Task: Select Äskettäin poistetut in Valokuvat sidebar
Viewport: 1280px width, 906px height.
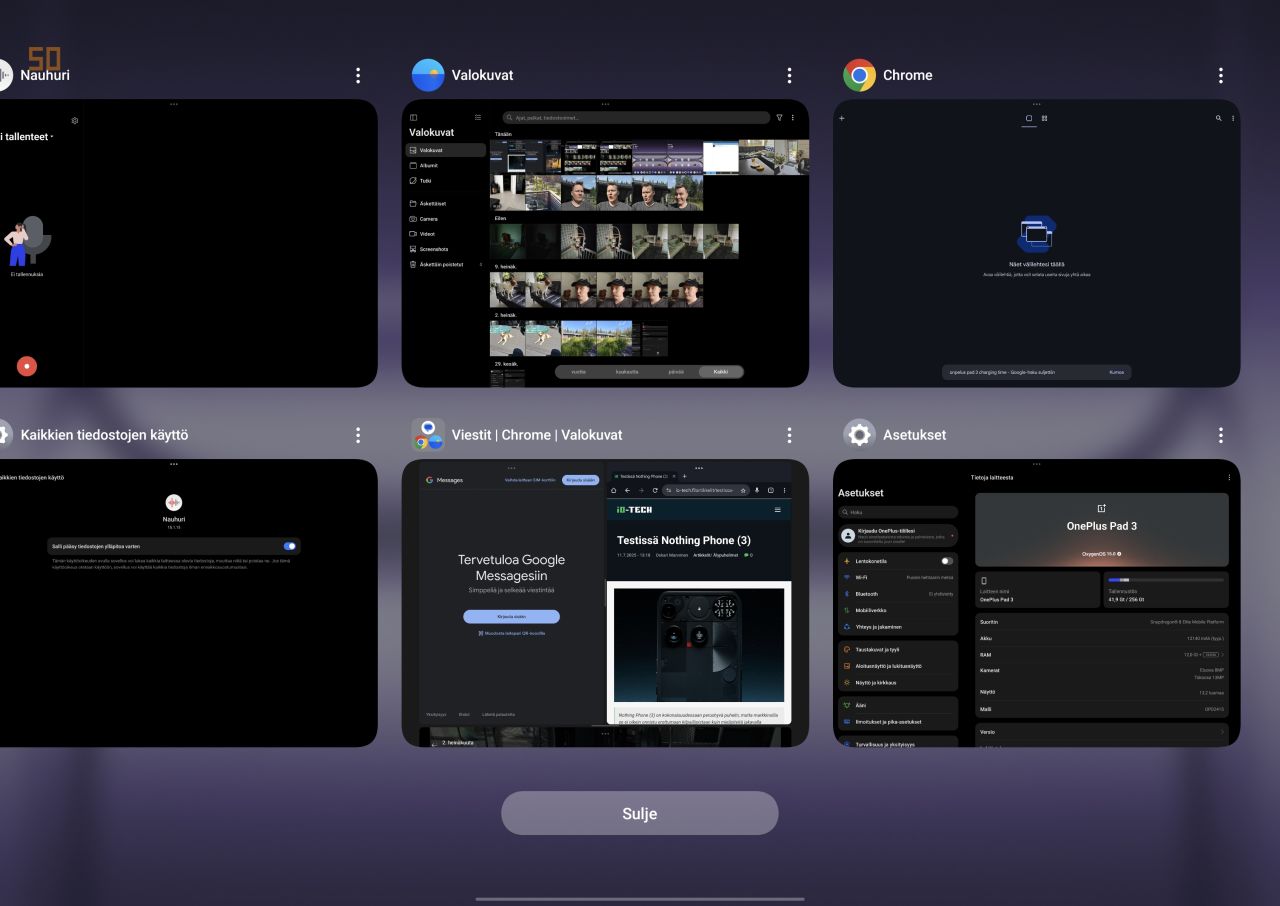Action: pyautogui.click(x=446, y=264)
